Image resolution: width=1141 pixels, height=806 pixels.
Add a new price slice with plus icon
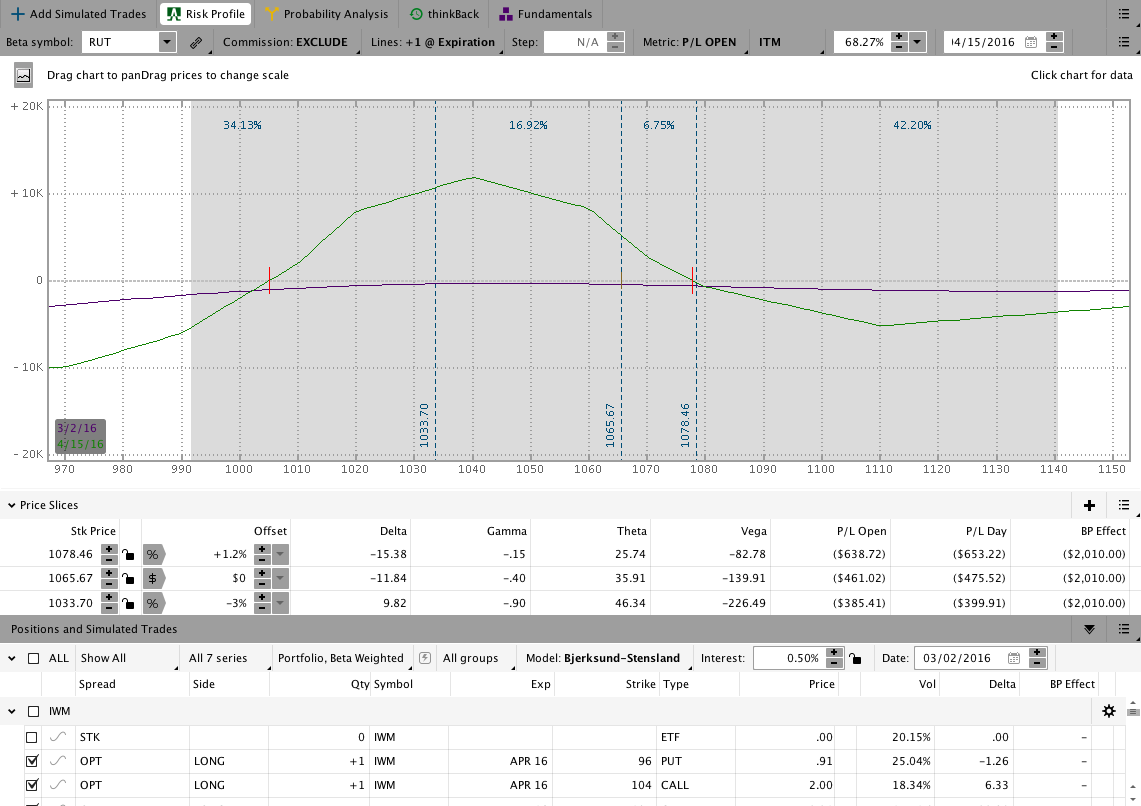click(1089, 505)
